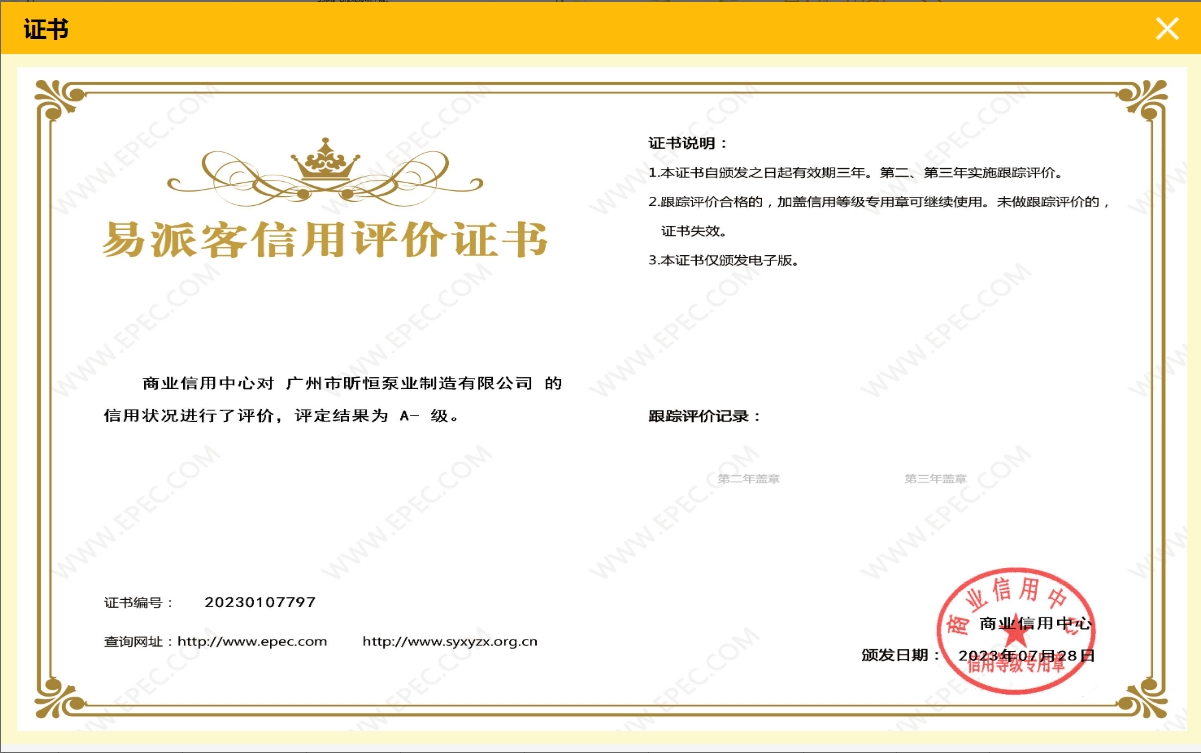
Task: Open the http://www.epec.com link
Action: click(253, 641)
